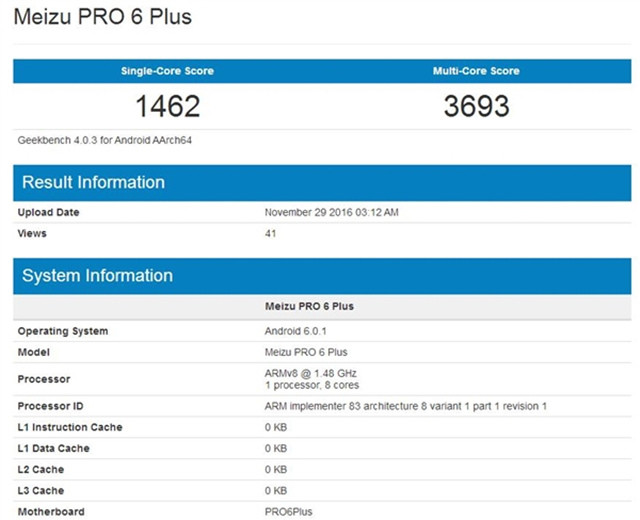
Task: Click the Geekbench 4.0.3 for Android text
Action: coord(105,140)
